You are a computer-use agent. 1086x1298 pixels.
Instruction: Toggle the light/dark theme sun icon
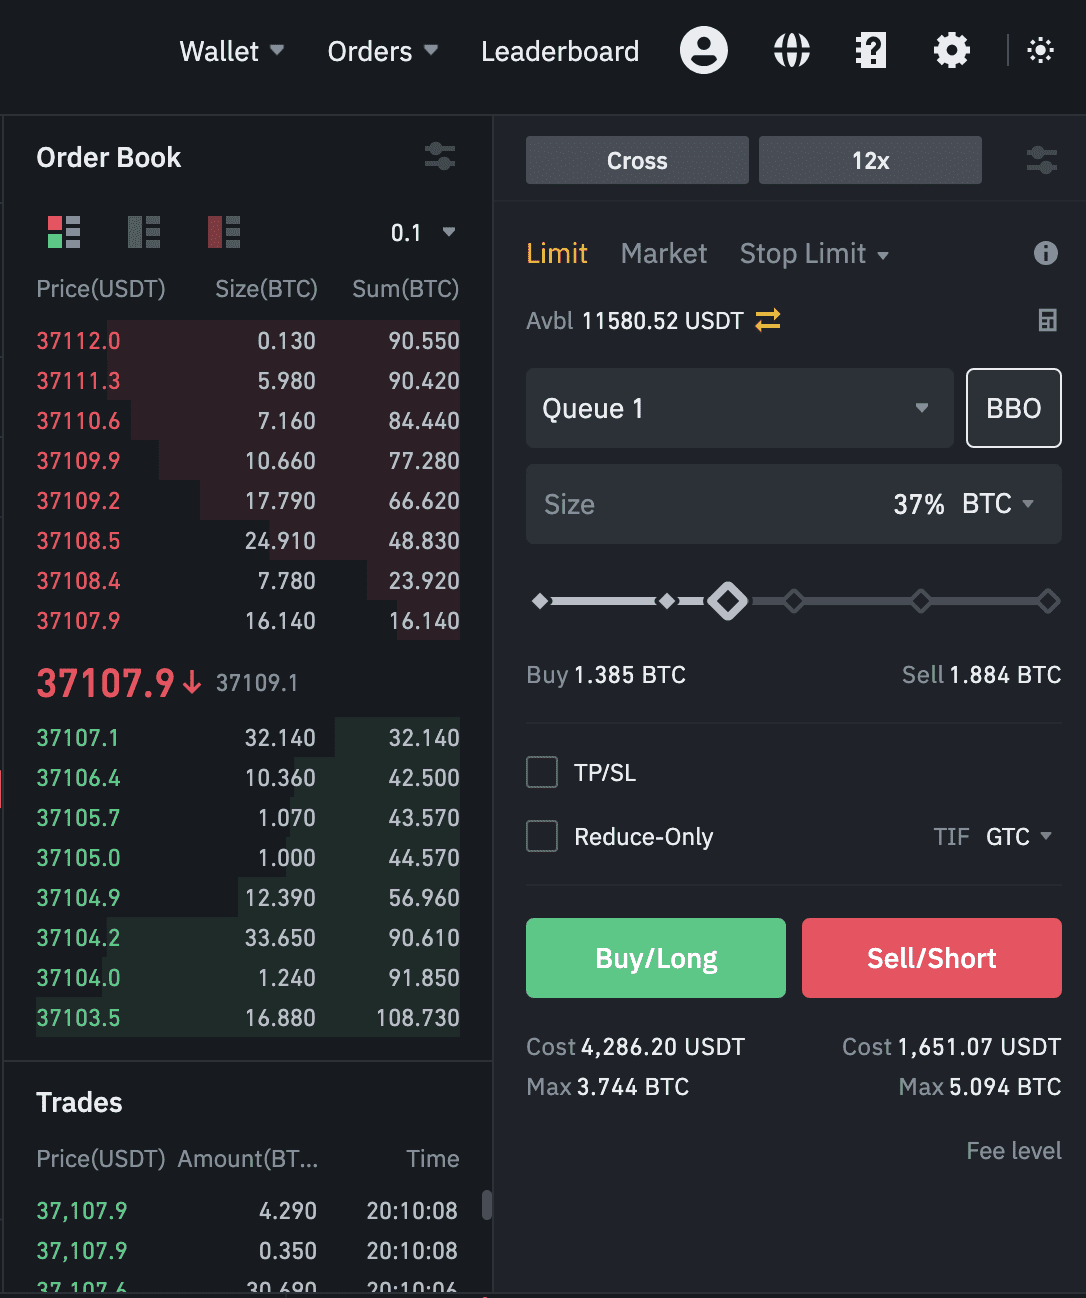tap(1040, 50)
